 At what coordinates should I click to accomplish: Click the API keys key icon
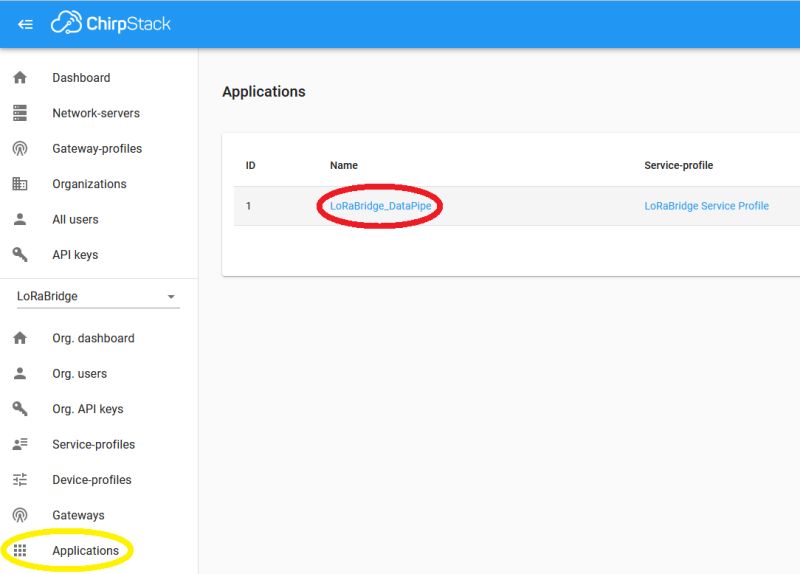point(20,255)
